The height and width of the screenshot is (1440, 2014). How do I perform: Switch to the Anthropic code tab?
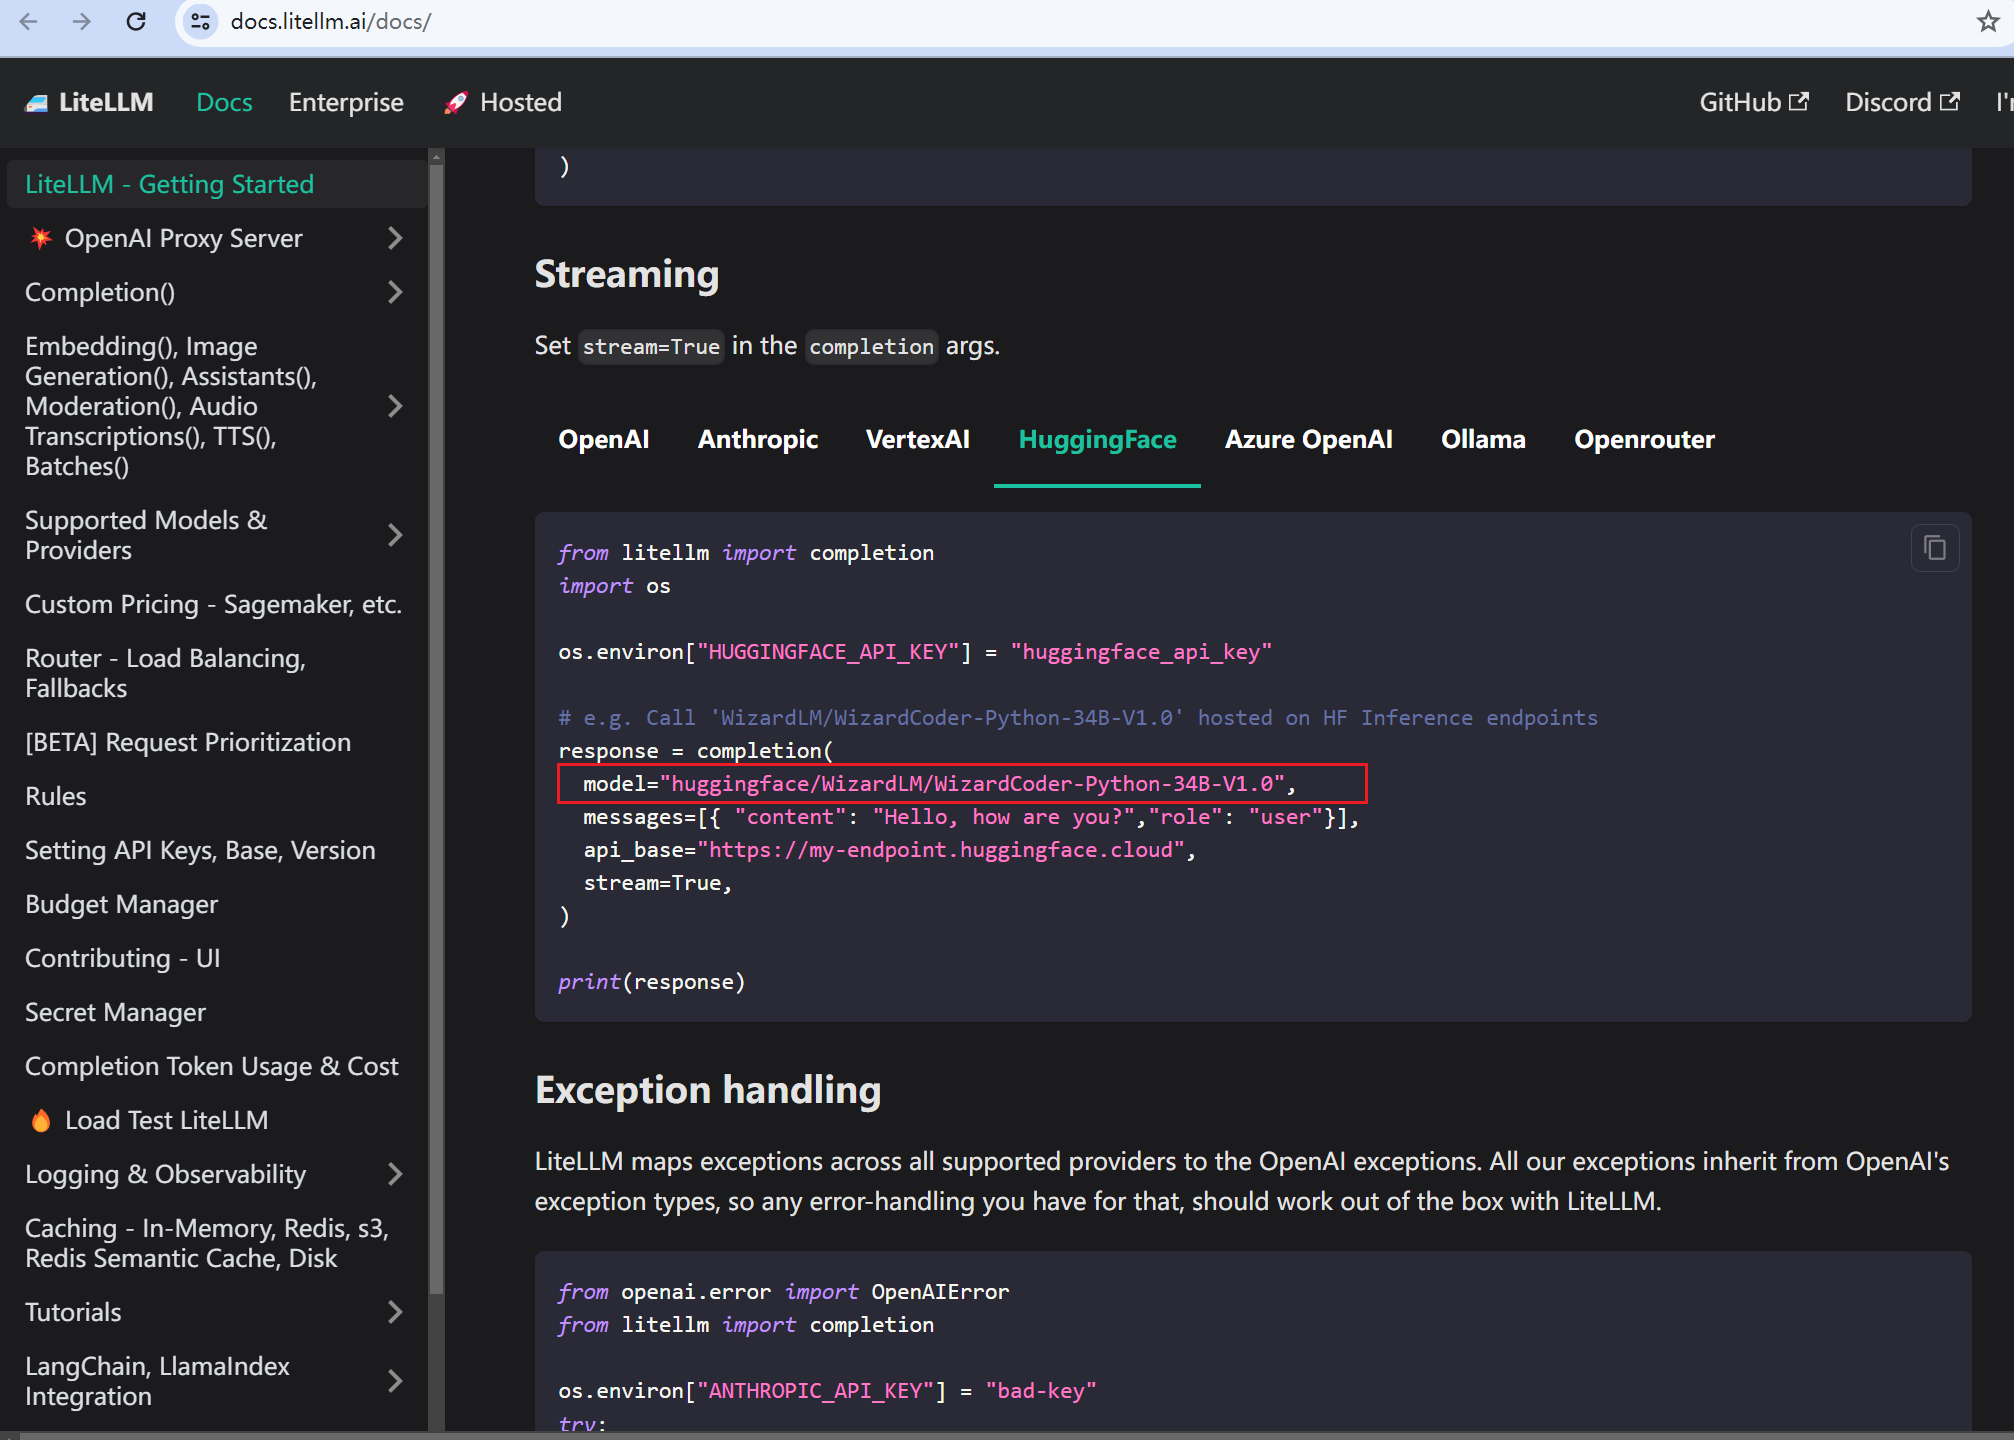point(757,440)
